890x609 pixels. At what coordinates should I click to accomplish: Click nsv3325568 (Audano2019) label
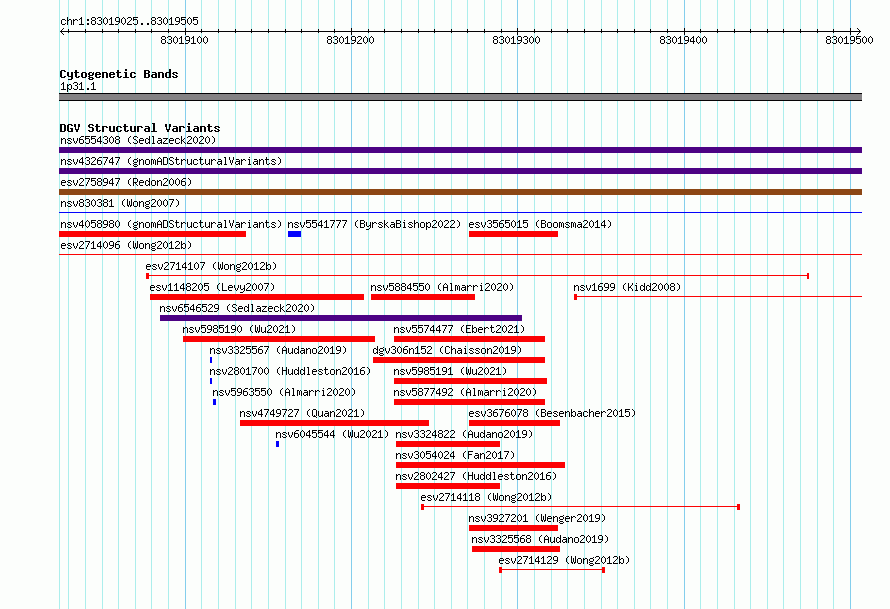tap(540, 539)
